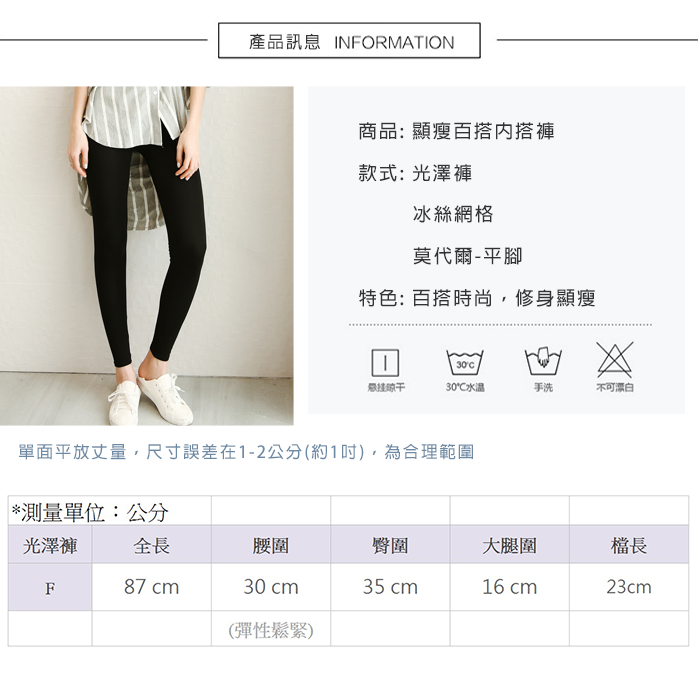Click the 全長 column header
Screen dimensions: 700x700
(151, 545)
